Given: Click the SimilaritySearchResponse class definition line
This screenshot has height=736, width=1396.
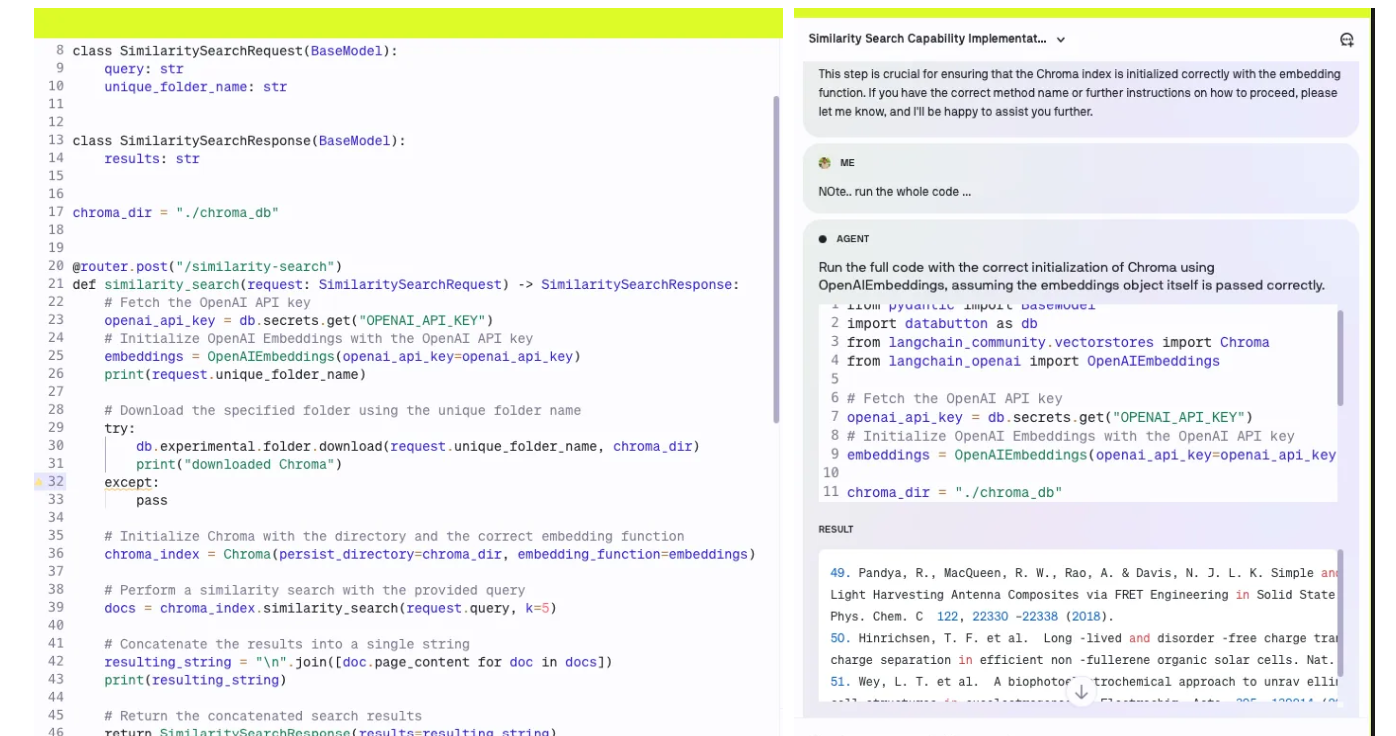Looking at the screenshot, I should point(239,141).
